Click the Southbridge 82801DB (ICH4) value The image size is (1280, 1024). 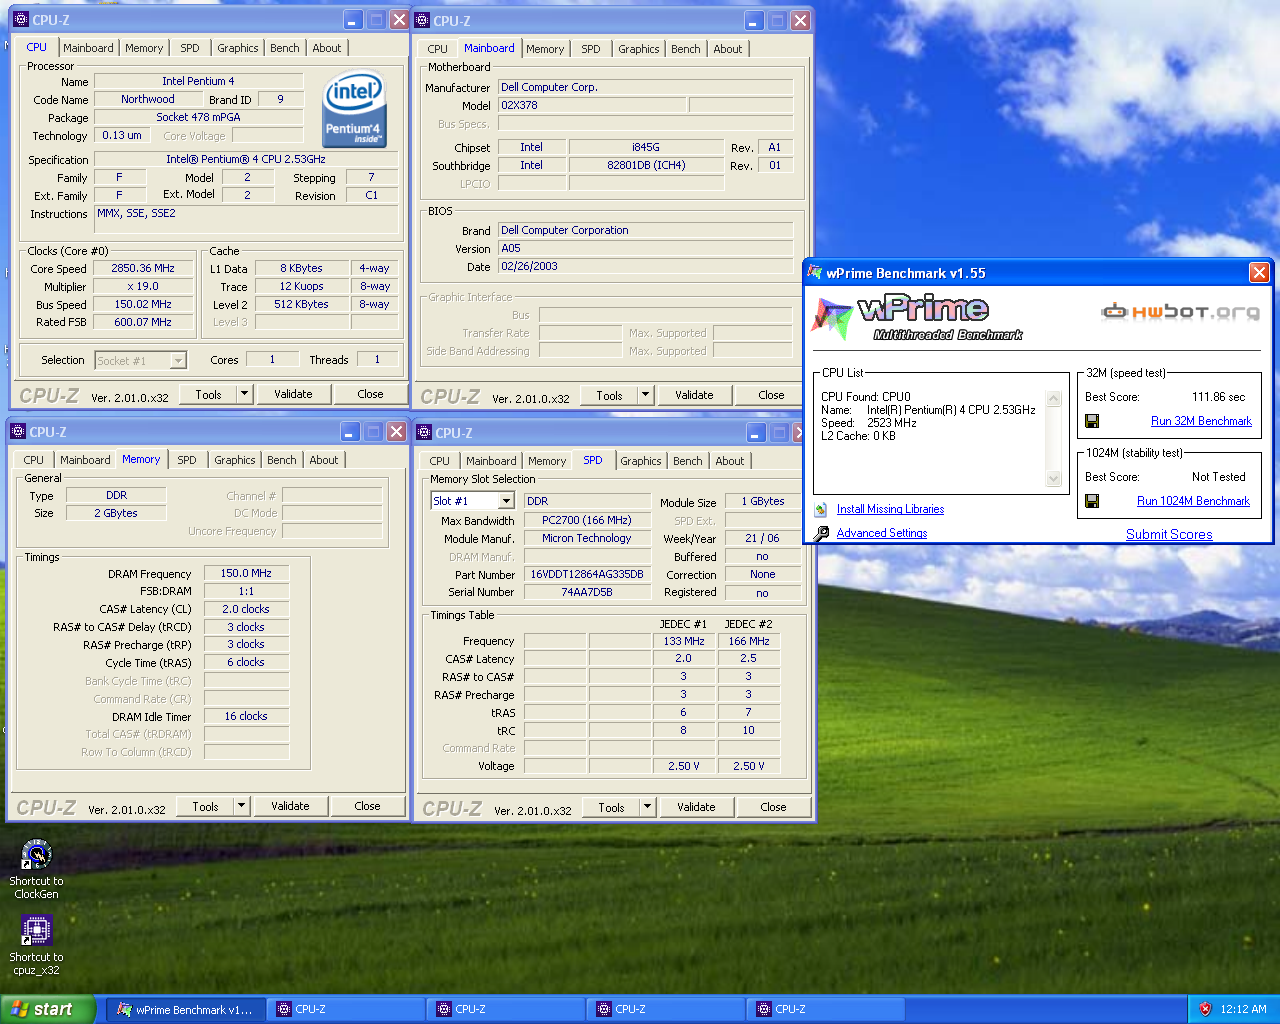point(646,165)
